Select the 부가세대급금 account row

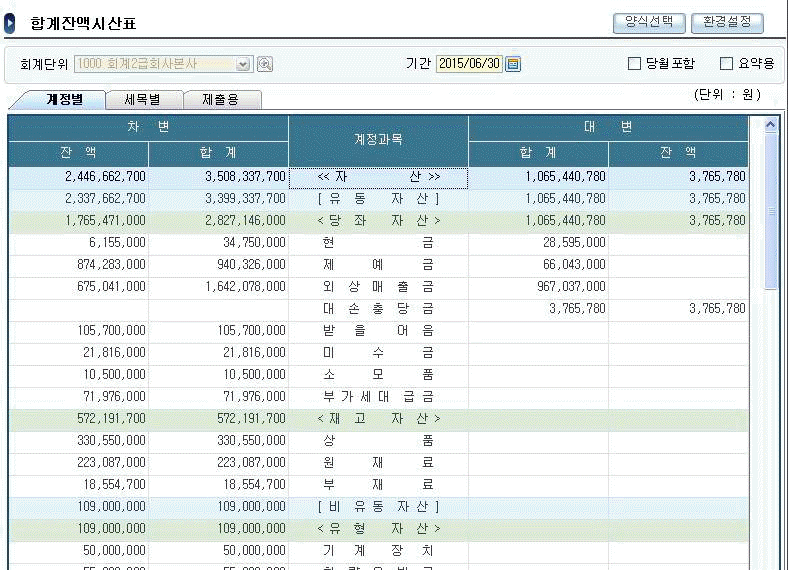(378, 396)
